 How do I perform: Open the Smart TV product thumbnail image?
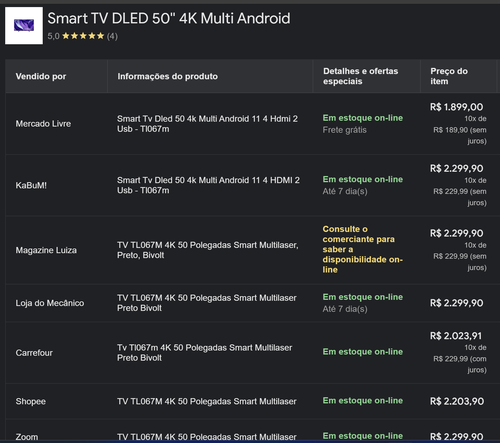tap(24, 26)
